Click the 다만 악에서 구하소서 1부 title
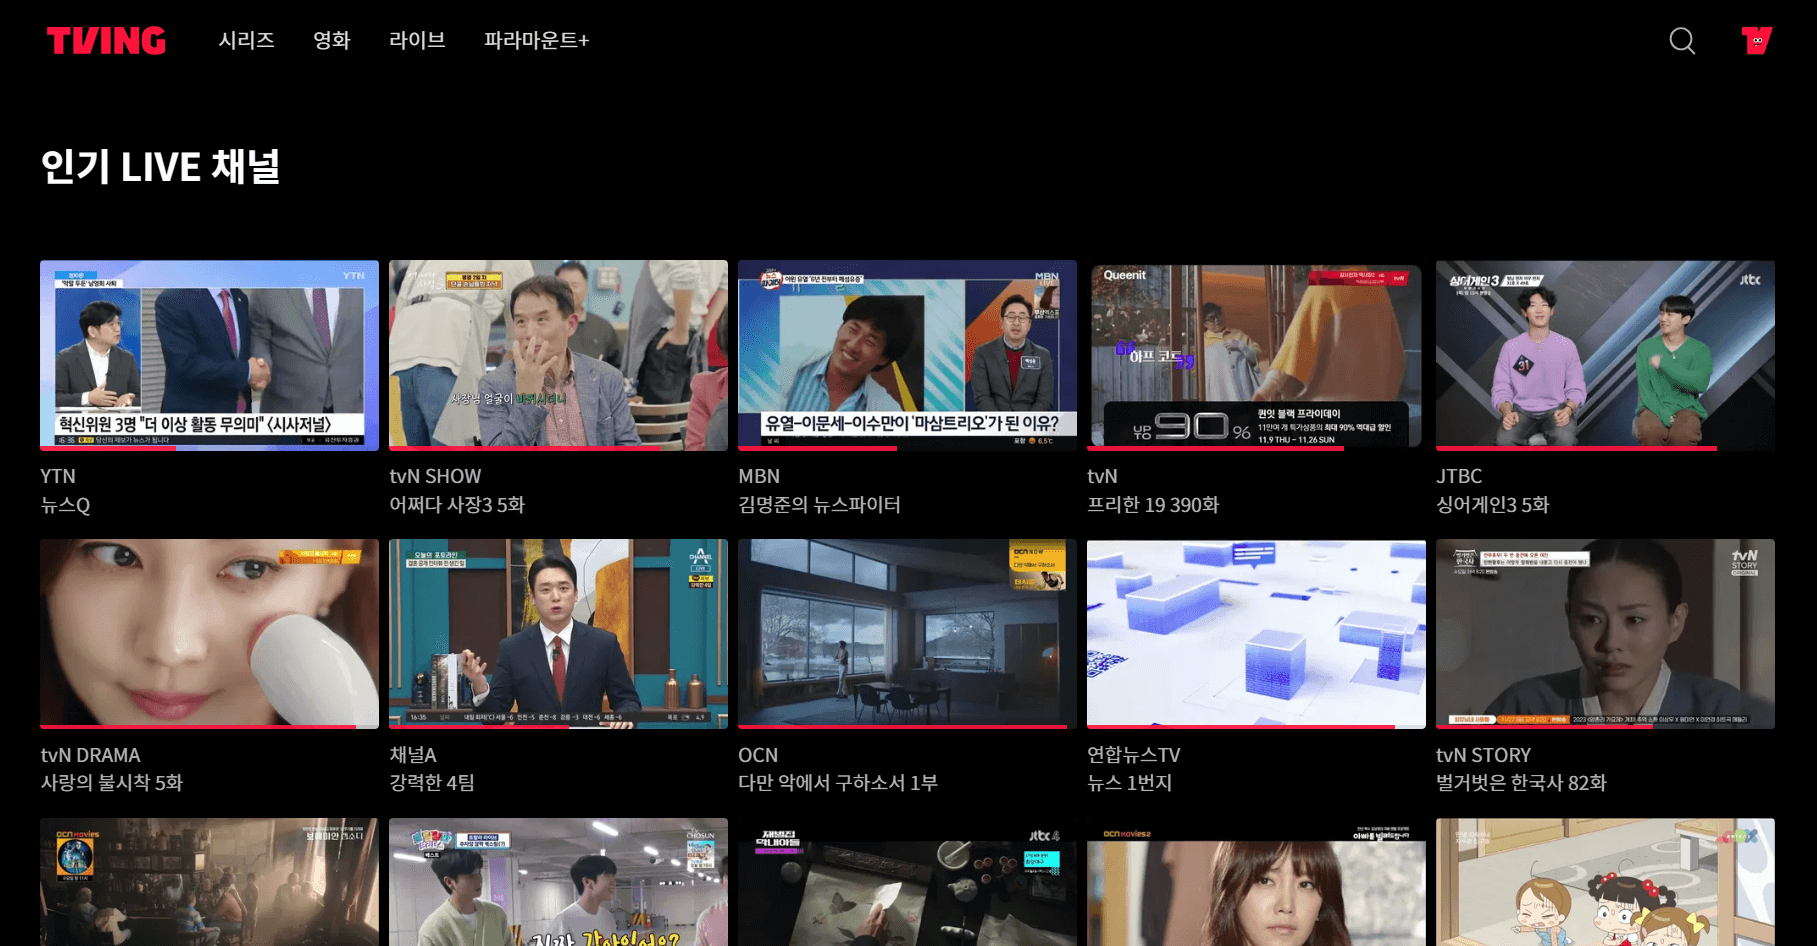This screenshot has height=946, width=1817. coord(838,783)
